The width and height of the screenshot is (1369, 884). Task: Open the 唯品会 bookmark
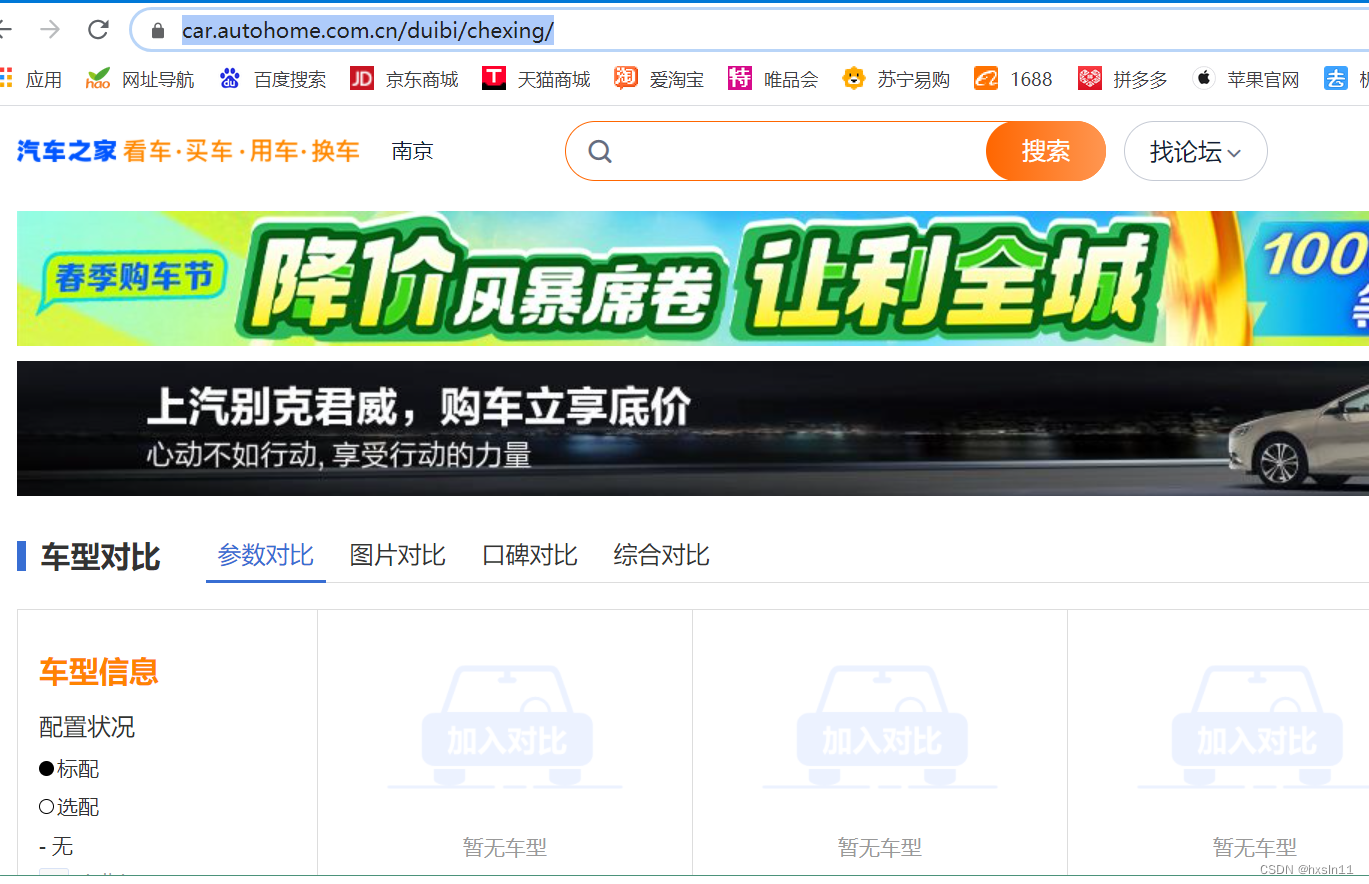click(773, 79)
